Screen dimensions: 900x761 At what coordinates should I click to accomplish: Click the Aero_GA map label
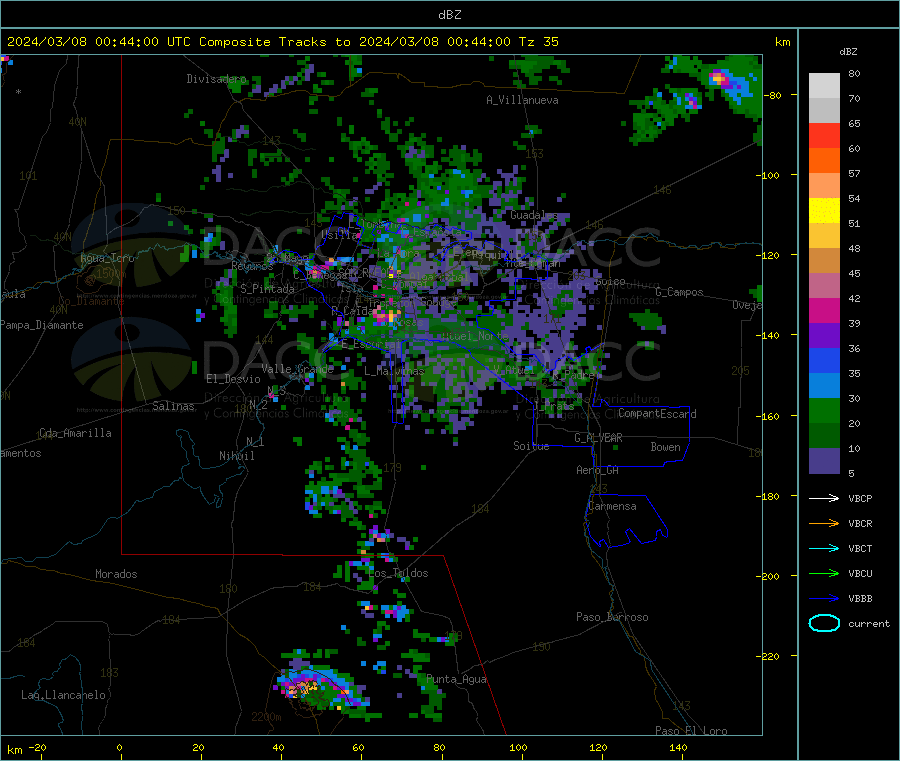tap(598, 470)
